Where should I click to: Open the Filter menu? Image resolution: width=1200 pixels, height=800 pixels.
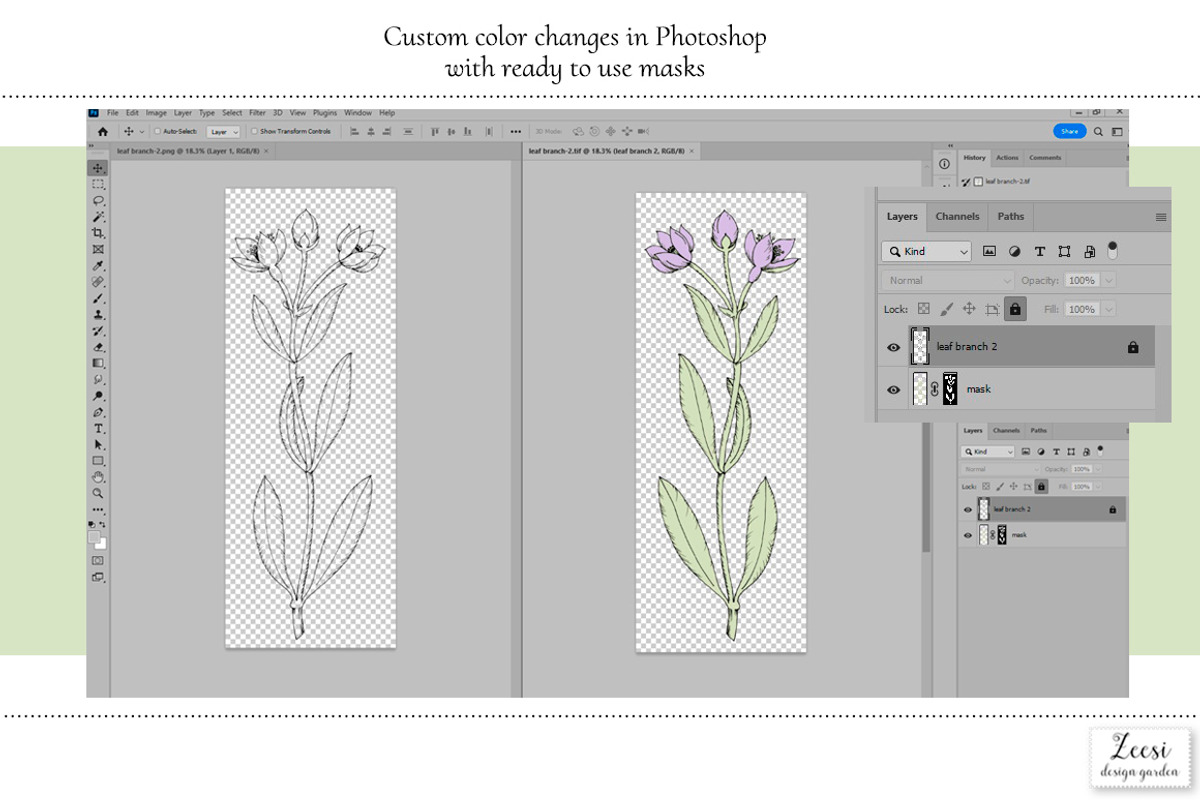[x=258, y=113]
